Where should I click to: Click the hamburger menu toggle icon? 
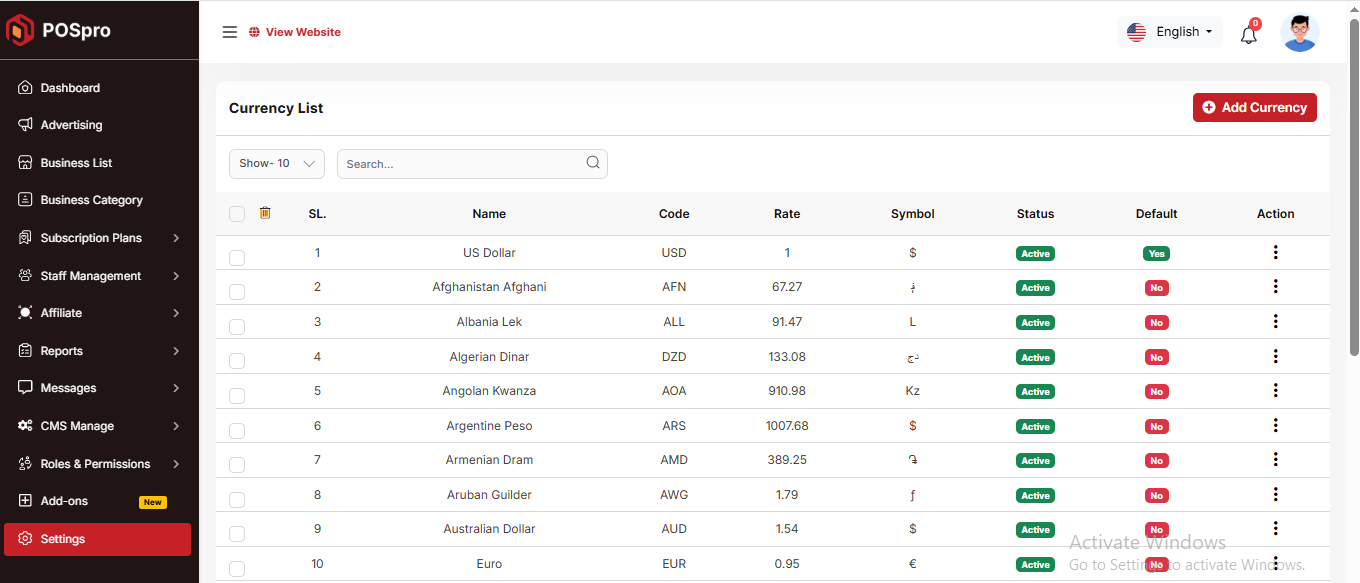[x=229, y=32]
